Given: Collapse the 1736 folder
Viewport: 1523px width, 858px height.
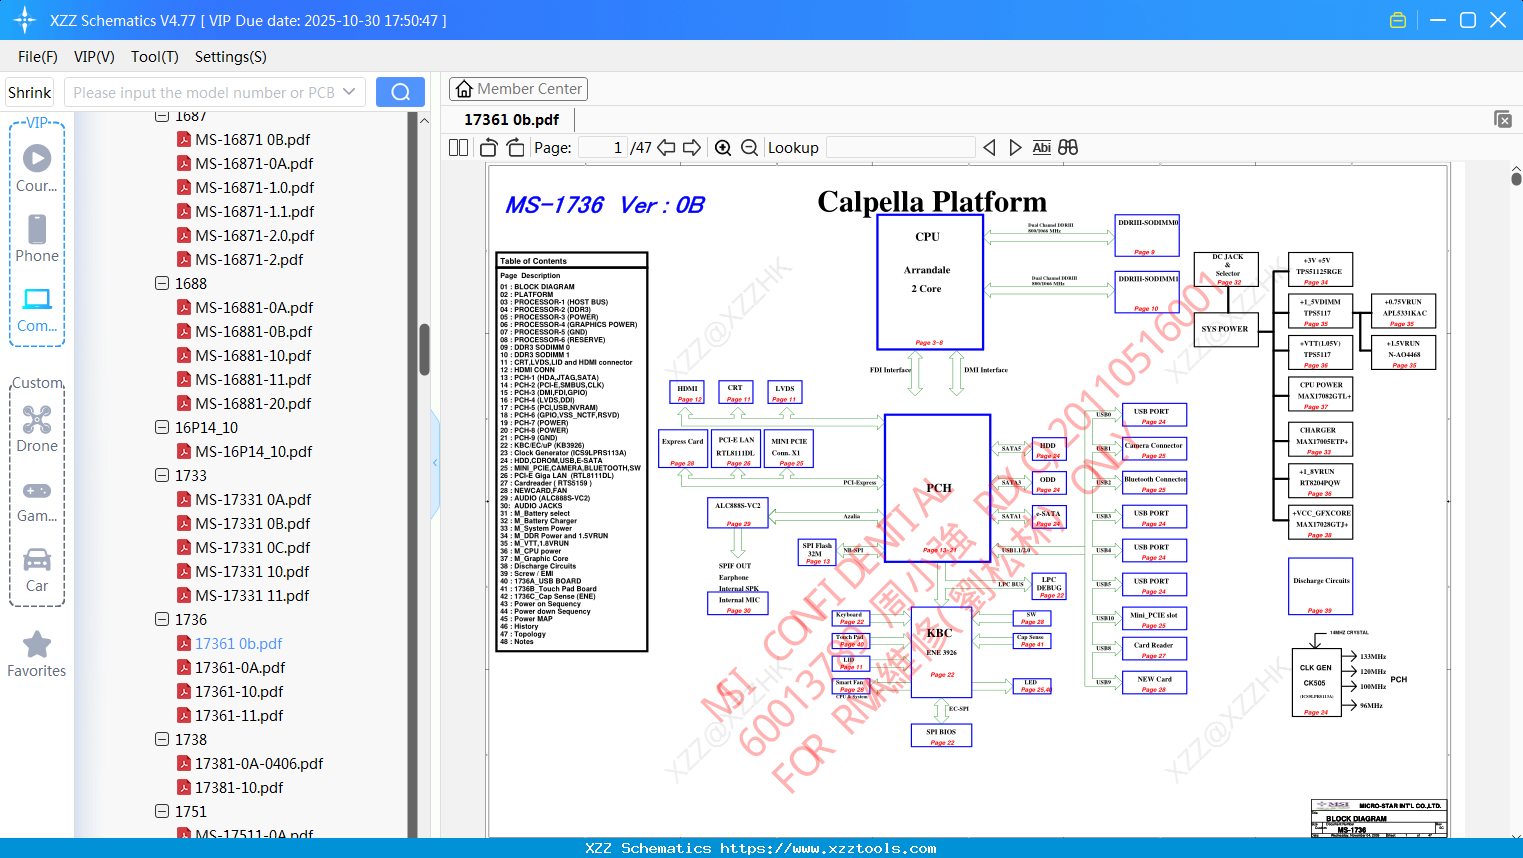Looking at the screenshot, I should [162, 619].
